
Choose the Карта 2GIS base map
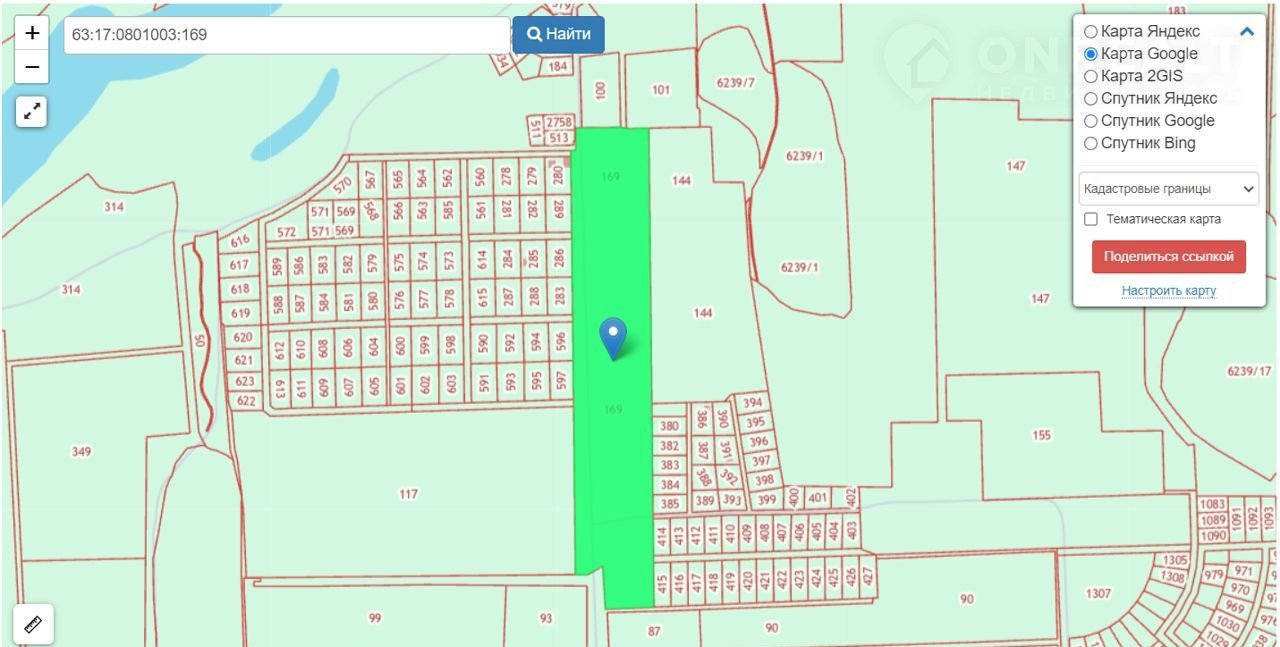[x=1091, y=76]
